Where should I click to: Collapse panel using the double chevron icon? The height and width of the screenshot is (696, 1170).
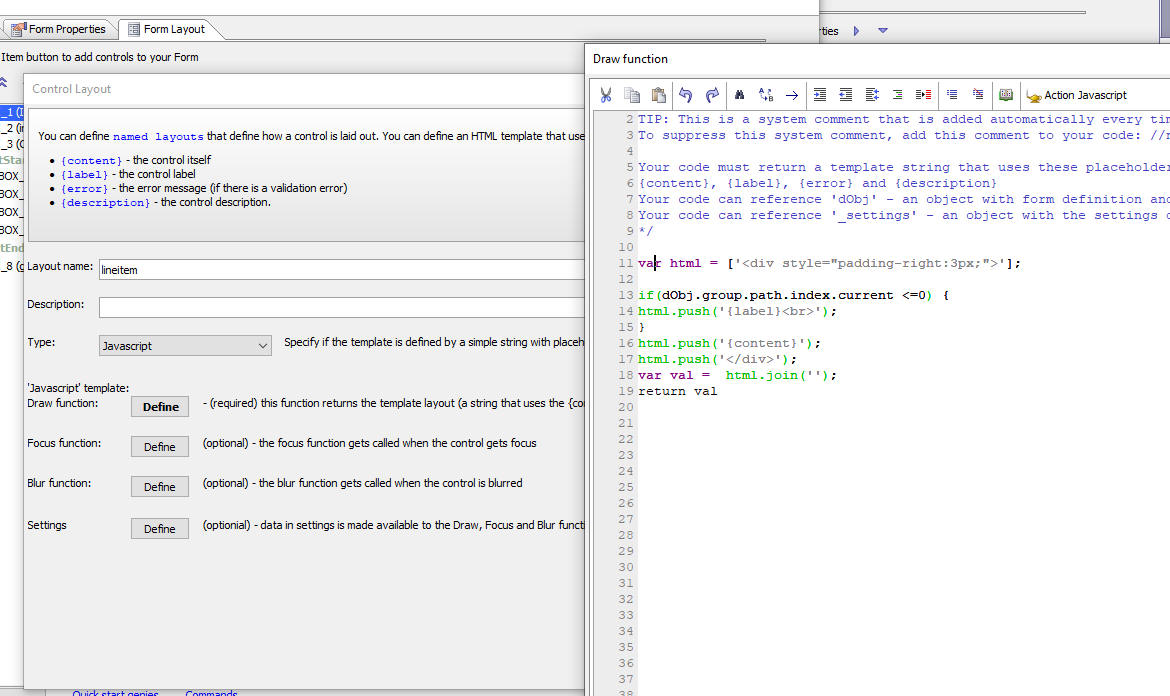click(4, 82)
